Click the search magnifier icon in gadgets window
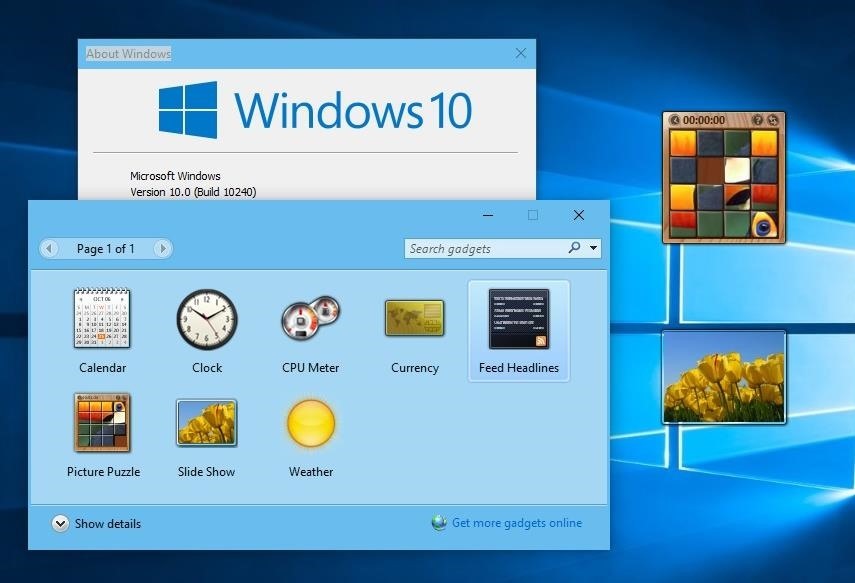 coord(574,248)
